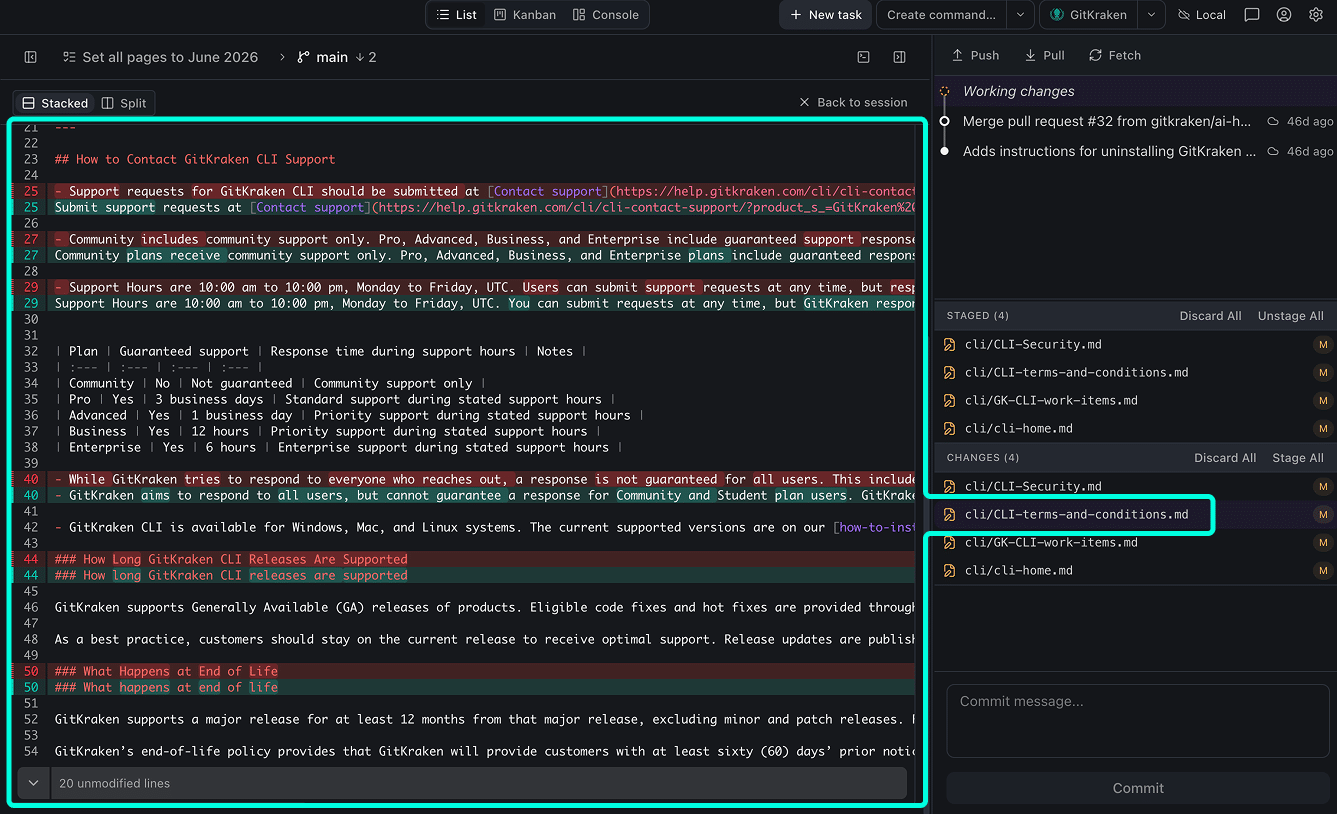Click the New task button
This screenshot has width=1337, height=814.
pos(826,15)
